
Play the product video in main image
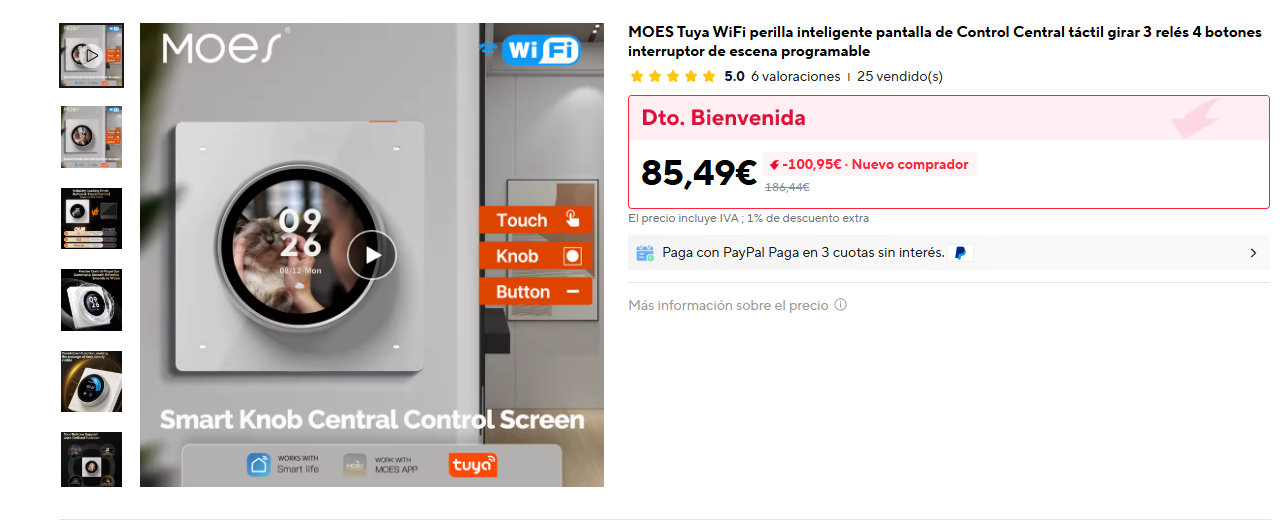click(x=372, y=255)
